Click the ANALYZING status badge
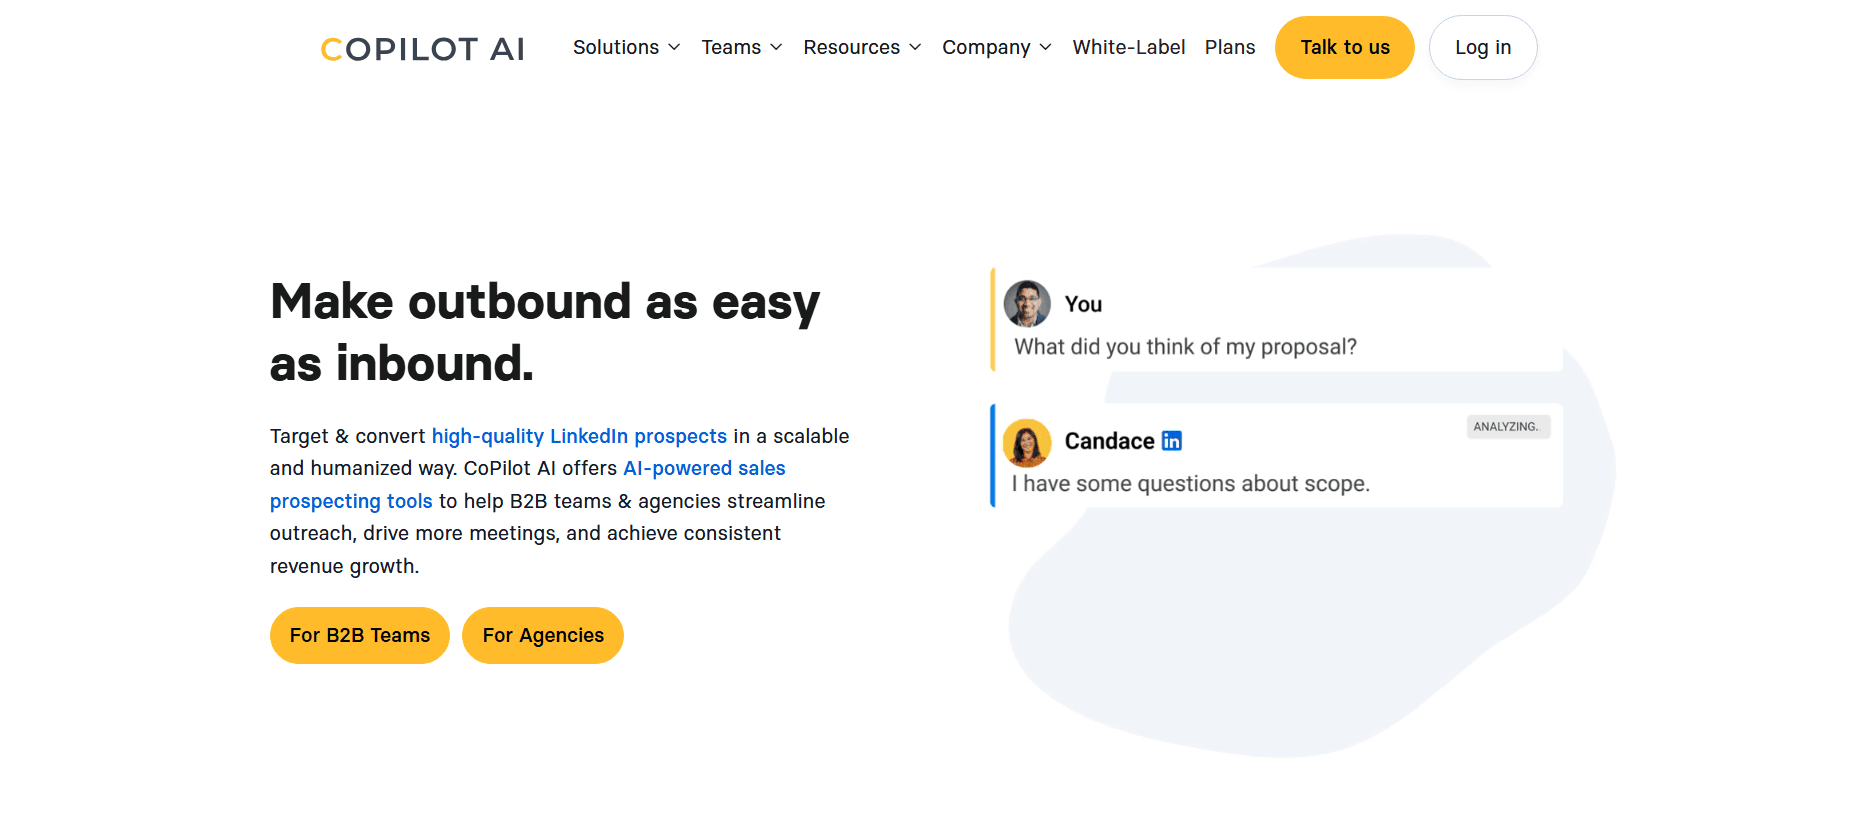This screenshot has width=1858, height=826. pos(1507,427)
